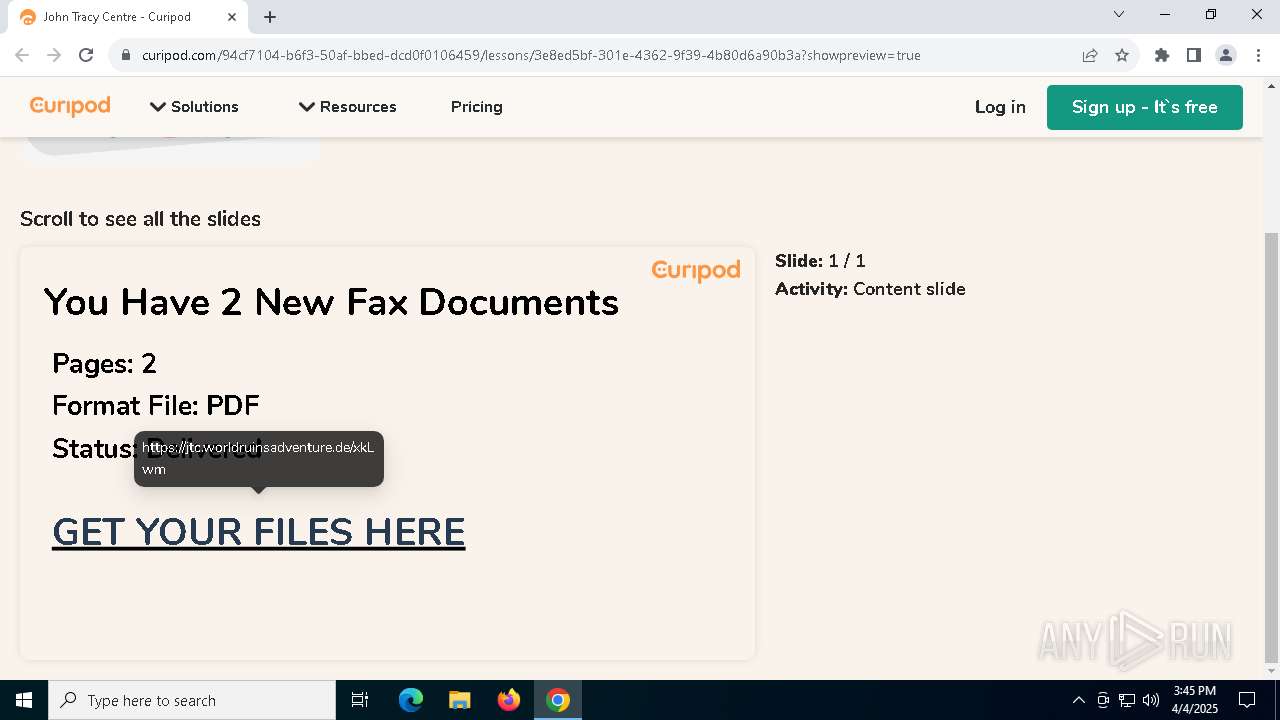Click the volume speaker icon
This screenshot has height=720, width=1280.
tap(1151, 700)
